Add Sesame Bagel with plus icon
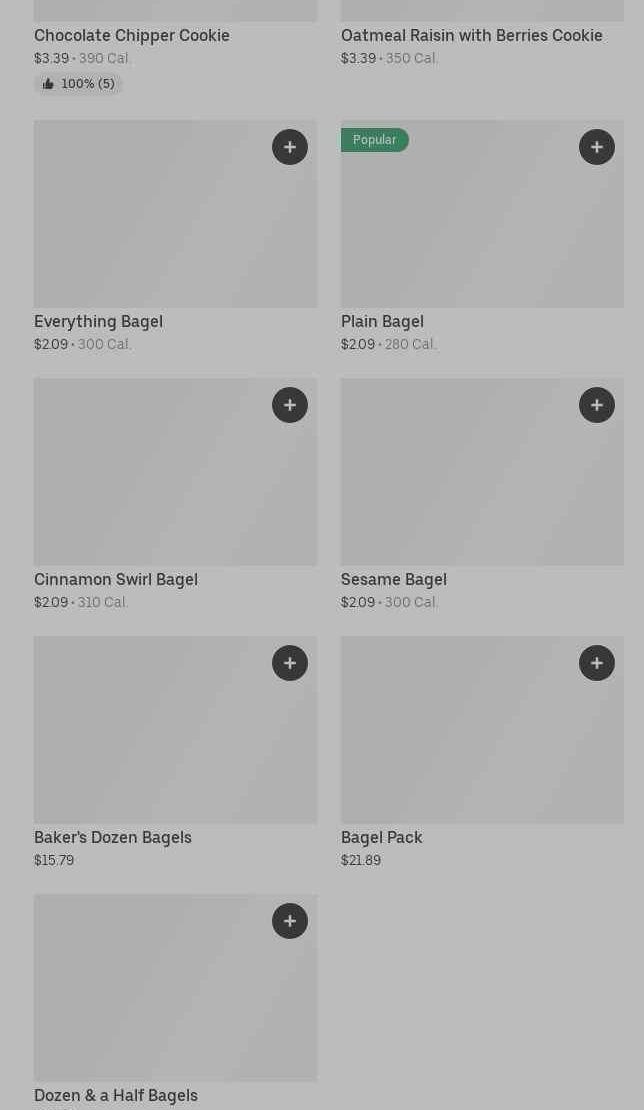 597,405
